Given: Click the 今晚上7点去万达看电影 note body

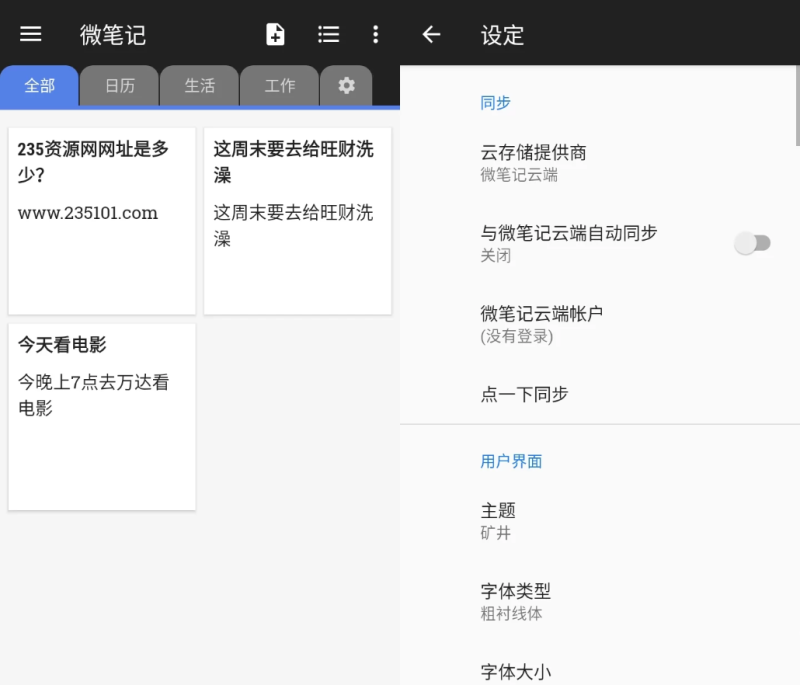Looking at the screenshot, I should click(x=93, y=395).
